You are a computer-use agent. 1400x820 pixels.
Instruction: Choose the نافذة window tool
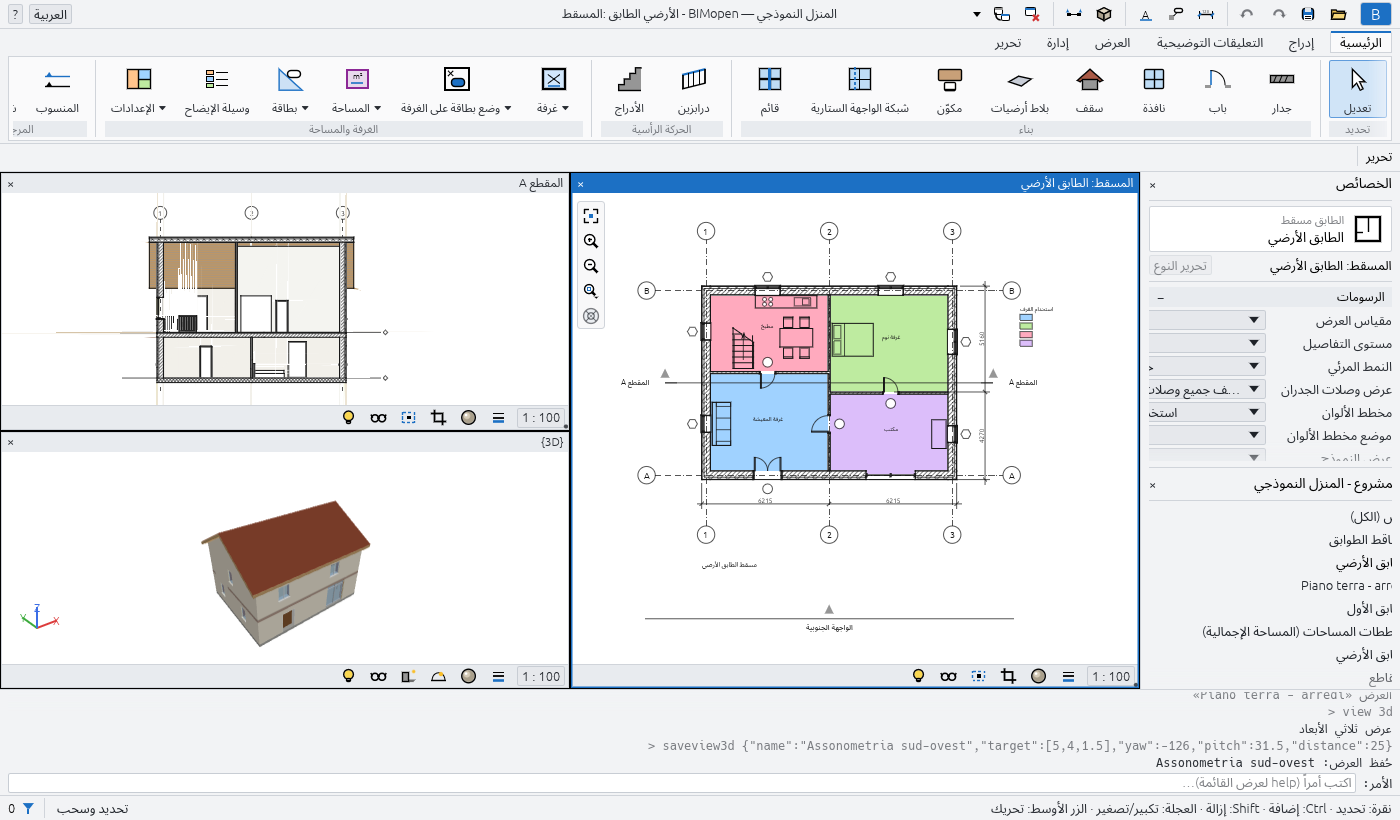click(x=1153, y=89)
